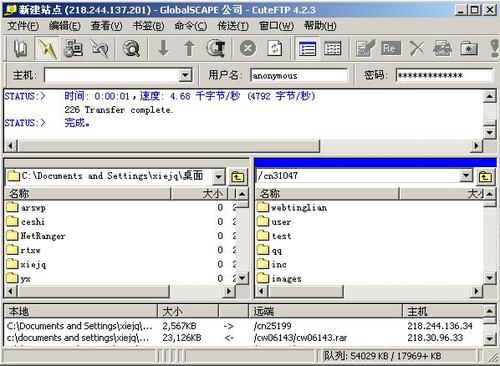This screenshot has height=366, width=500.
Task: Click the Rename (Re) toolbar icon
Action: (x=391, y=49)
